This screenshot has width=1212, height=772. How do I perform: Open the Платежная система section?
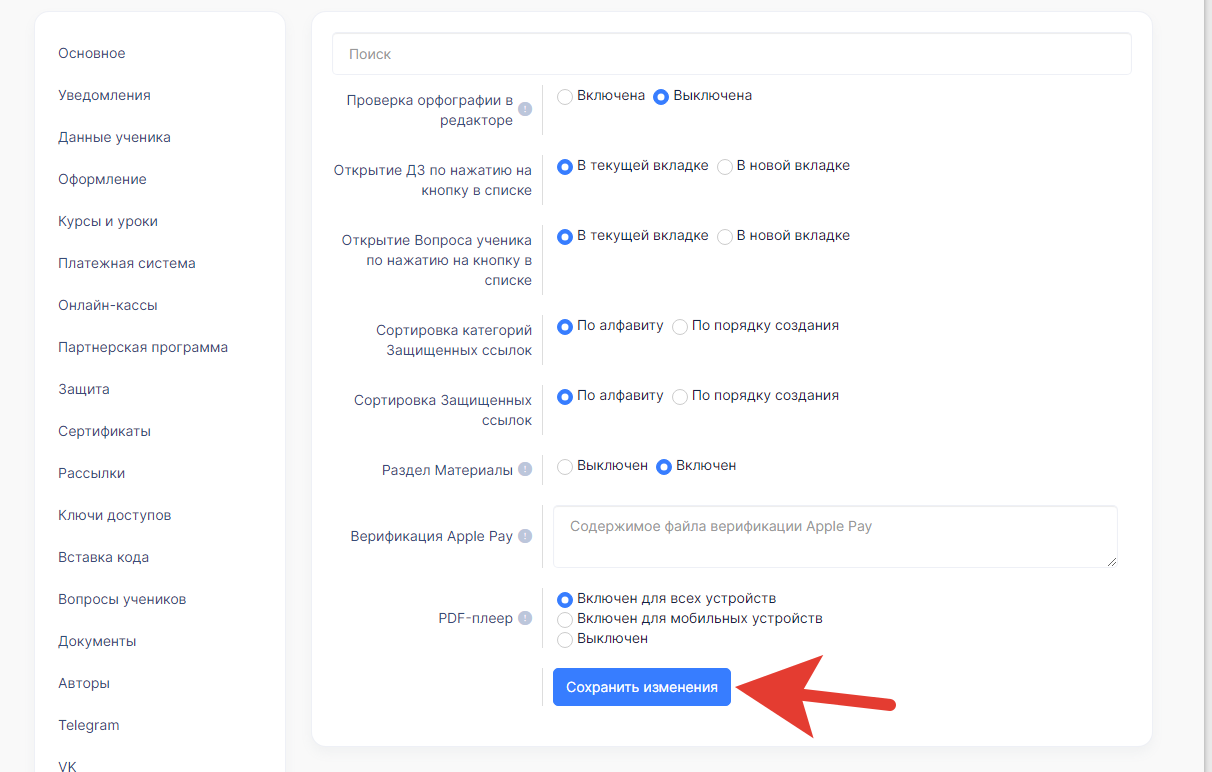[127, 263]
